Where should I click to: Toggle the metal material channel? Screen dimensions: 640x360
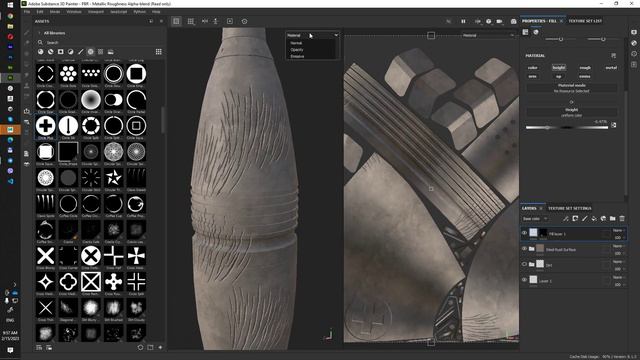pyautogui.click(x=611, y=68)
